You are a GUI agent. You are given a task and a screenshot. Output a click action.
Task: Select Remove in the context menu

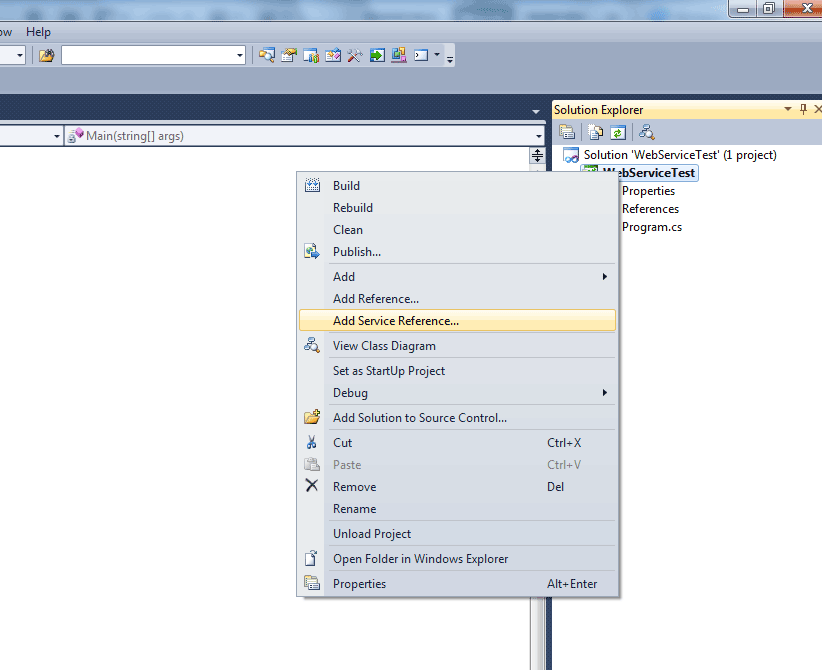tap(457, 487)
